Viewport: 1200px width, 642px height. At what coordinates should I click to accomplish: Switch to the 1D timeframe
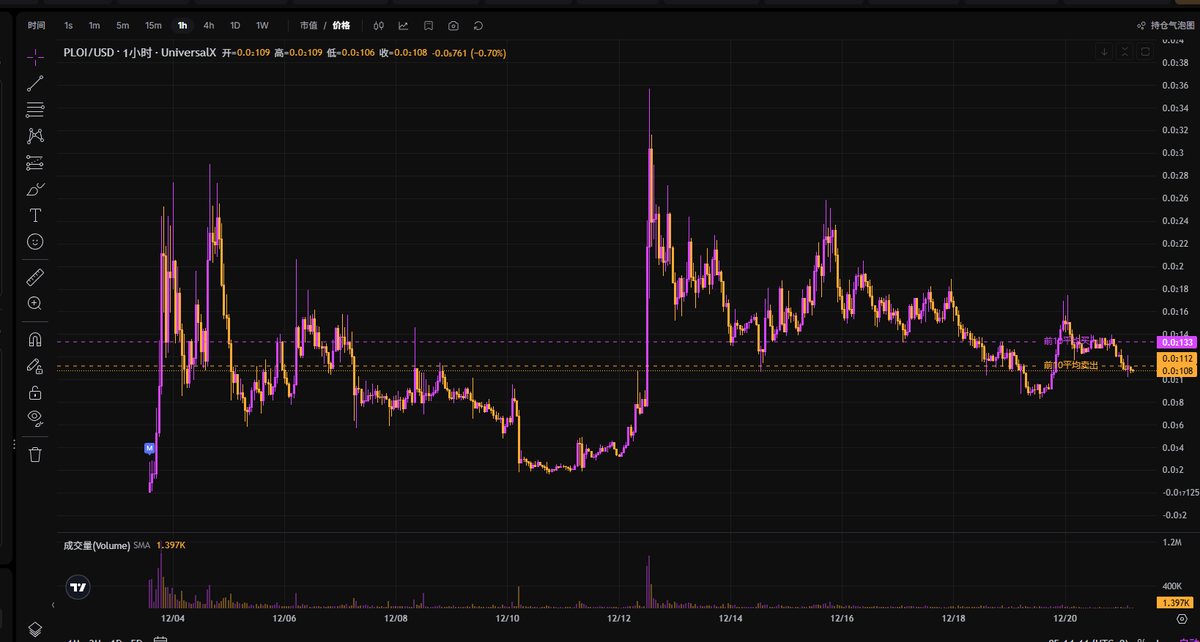click(234, 25)
